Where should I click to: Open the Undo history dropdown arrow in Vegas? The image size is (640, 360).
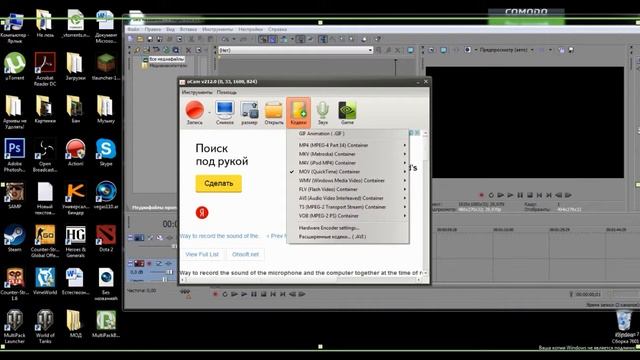tap(234, 39)
